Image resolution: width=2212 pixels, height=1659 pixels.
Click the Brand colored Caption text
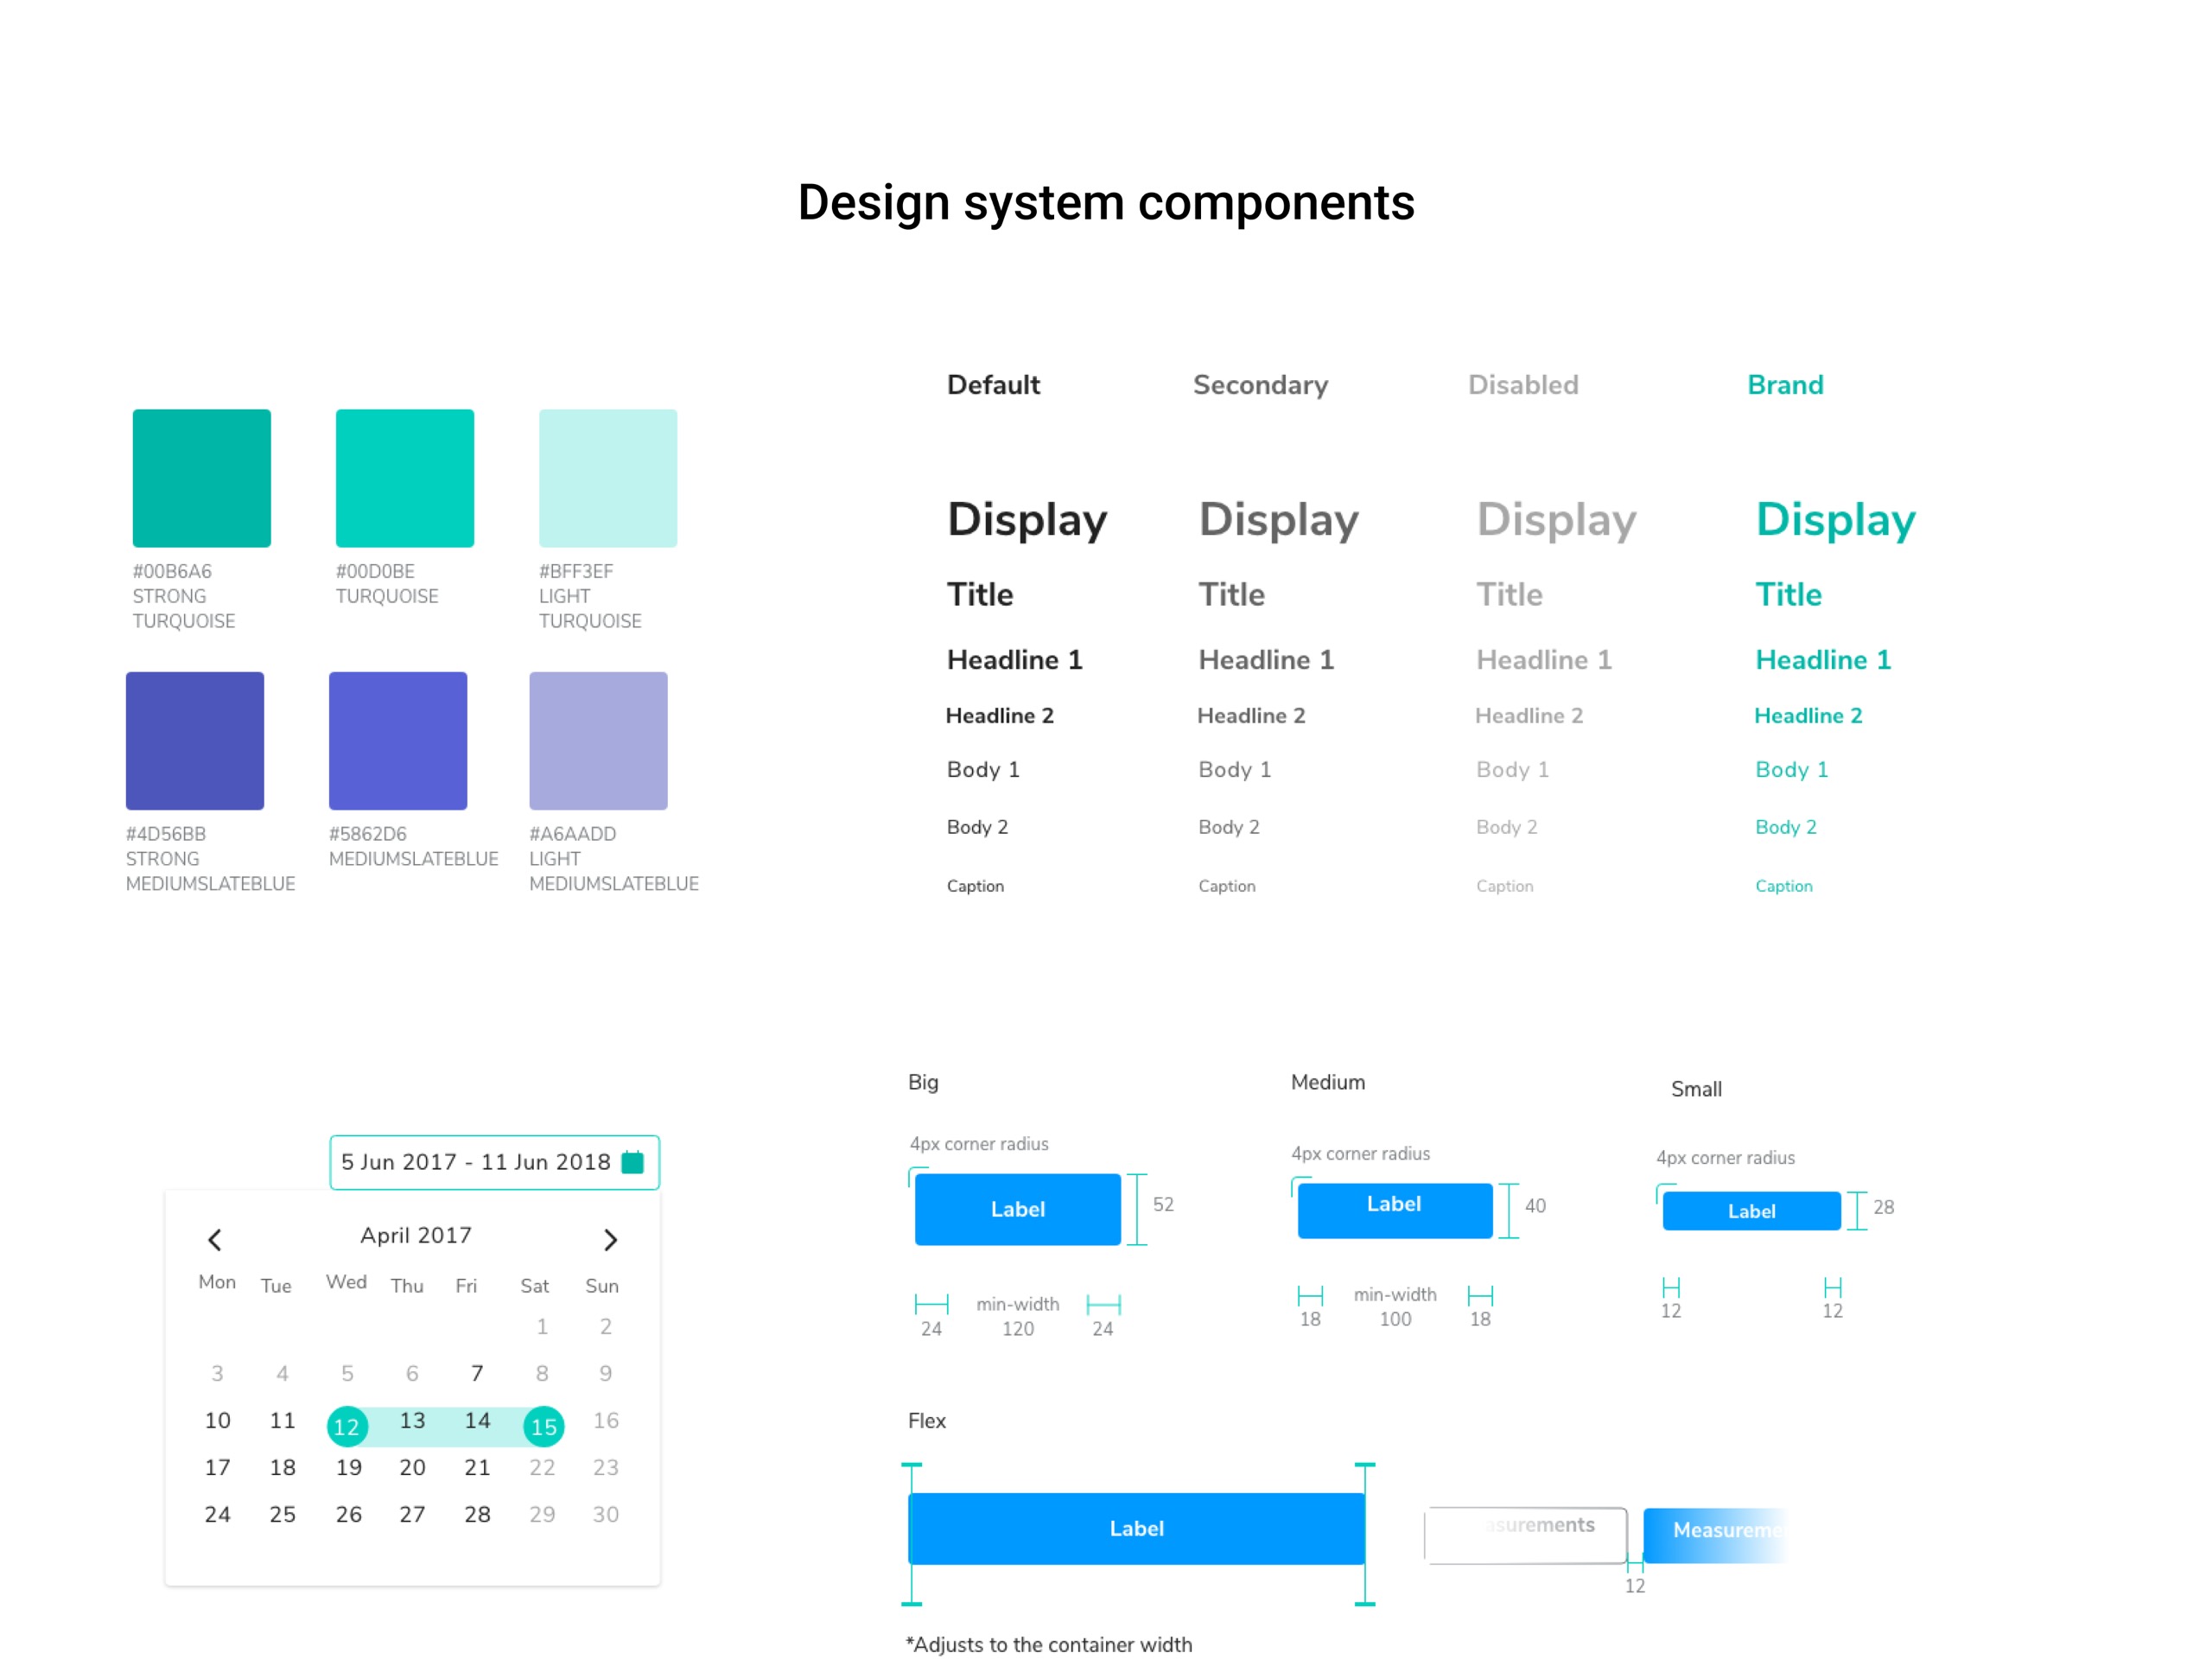[1783, 886]
